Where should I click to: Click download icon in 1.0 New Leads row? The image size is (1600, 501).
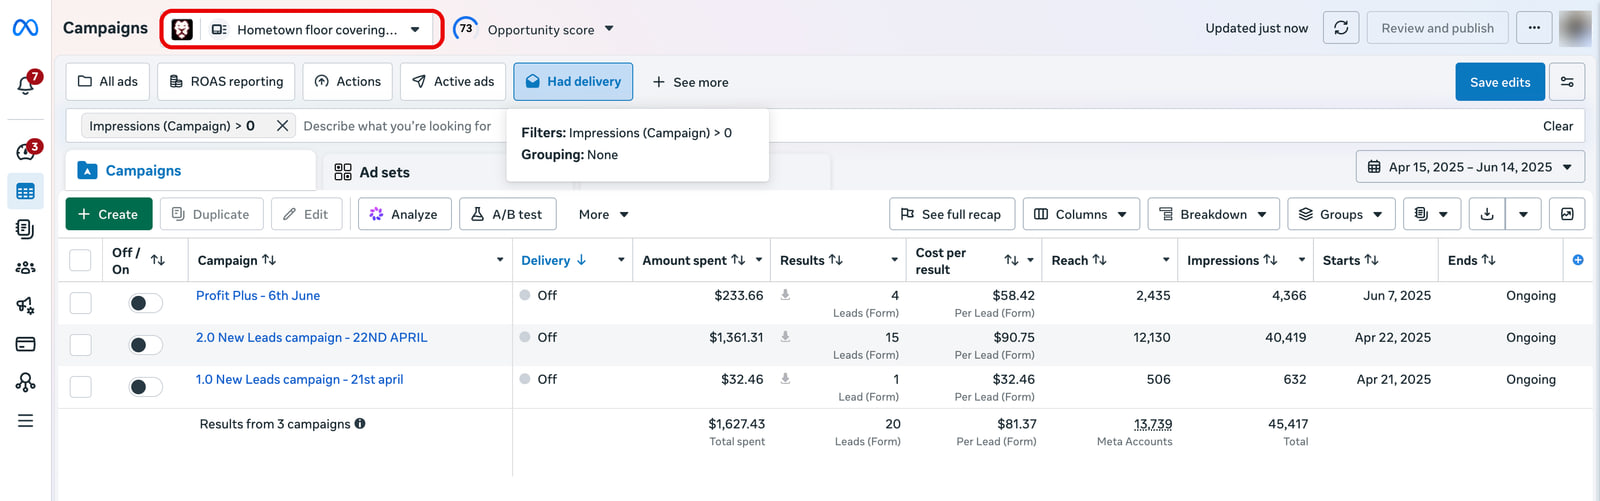point(785,379)
